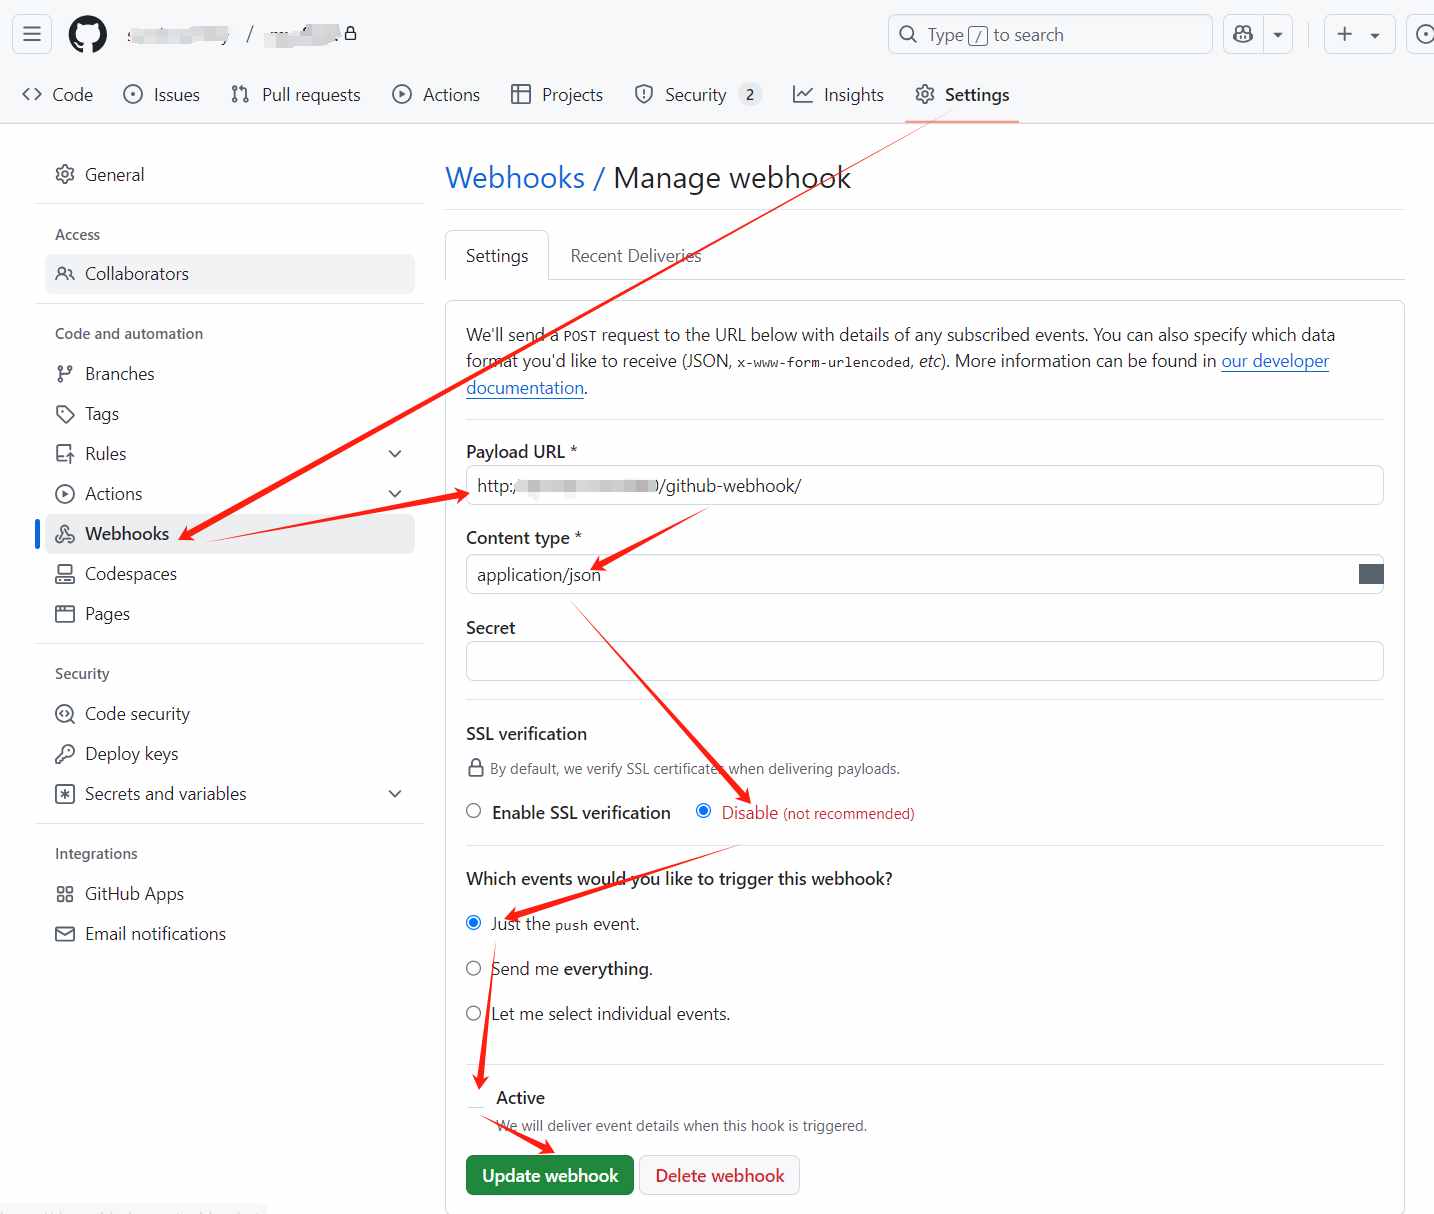This screenshot has width=1434, height=1214.
Task: Click the Rules icon in sidebar
Action: [x=65, y=454]
